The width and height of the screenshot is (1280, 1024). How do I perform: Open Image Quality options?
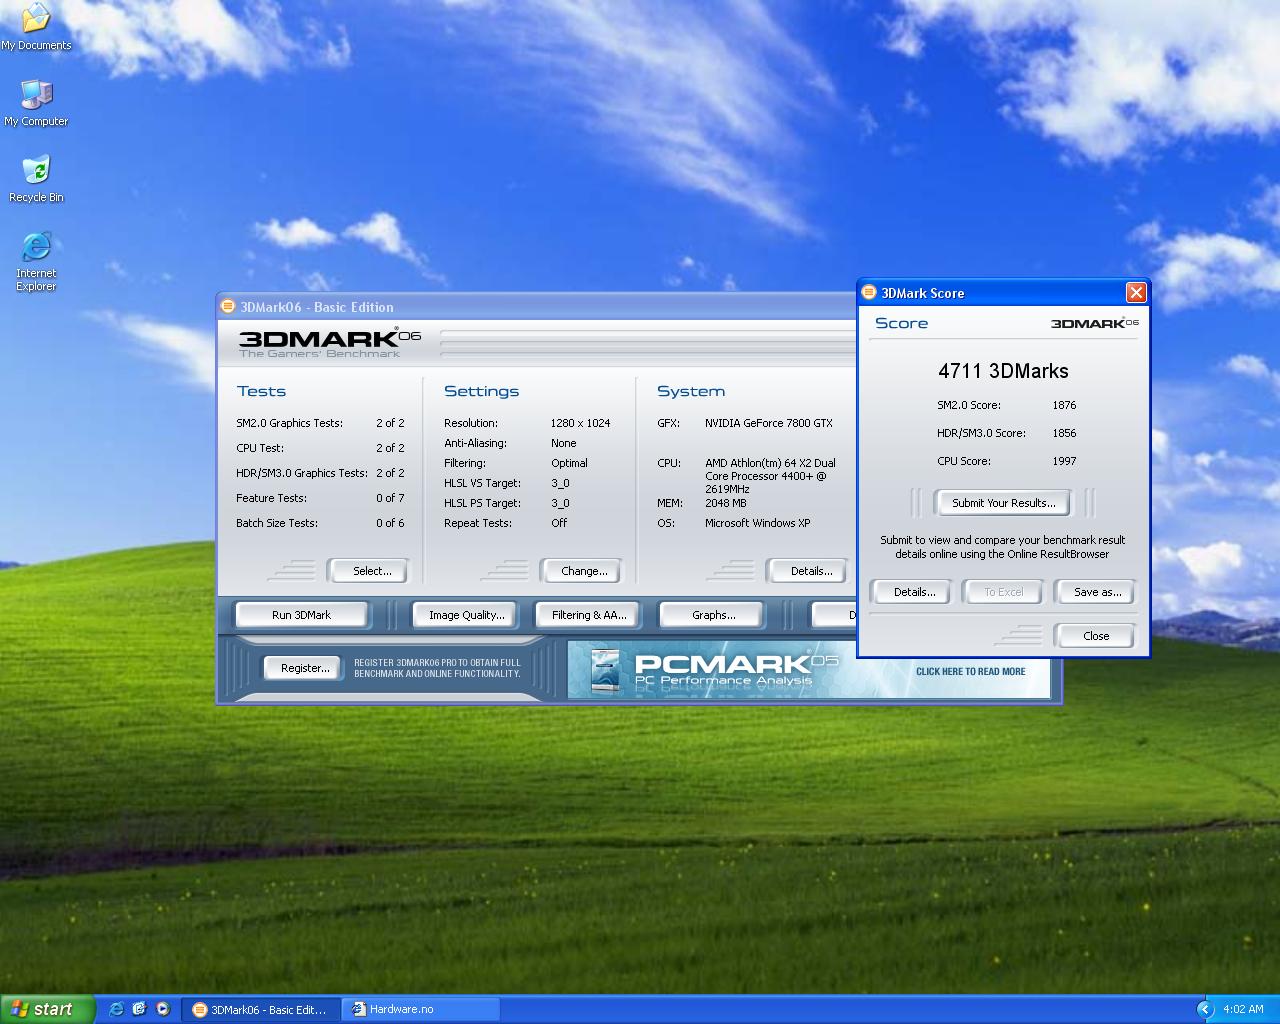466,615
